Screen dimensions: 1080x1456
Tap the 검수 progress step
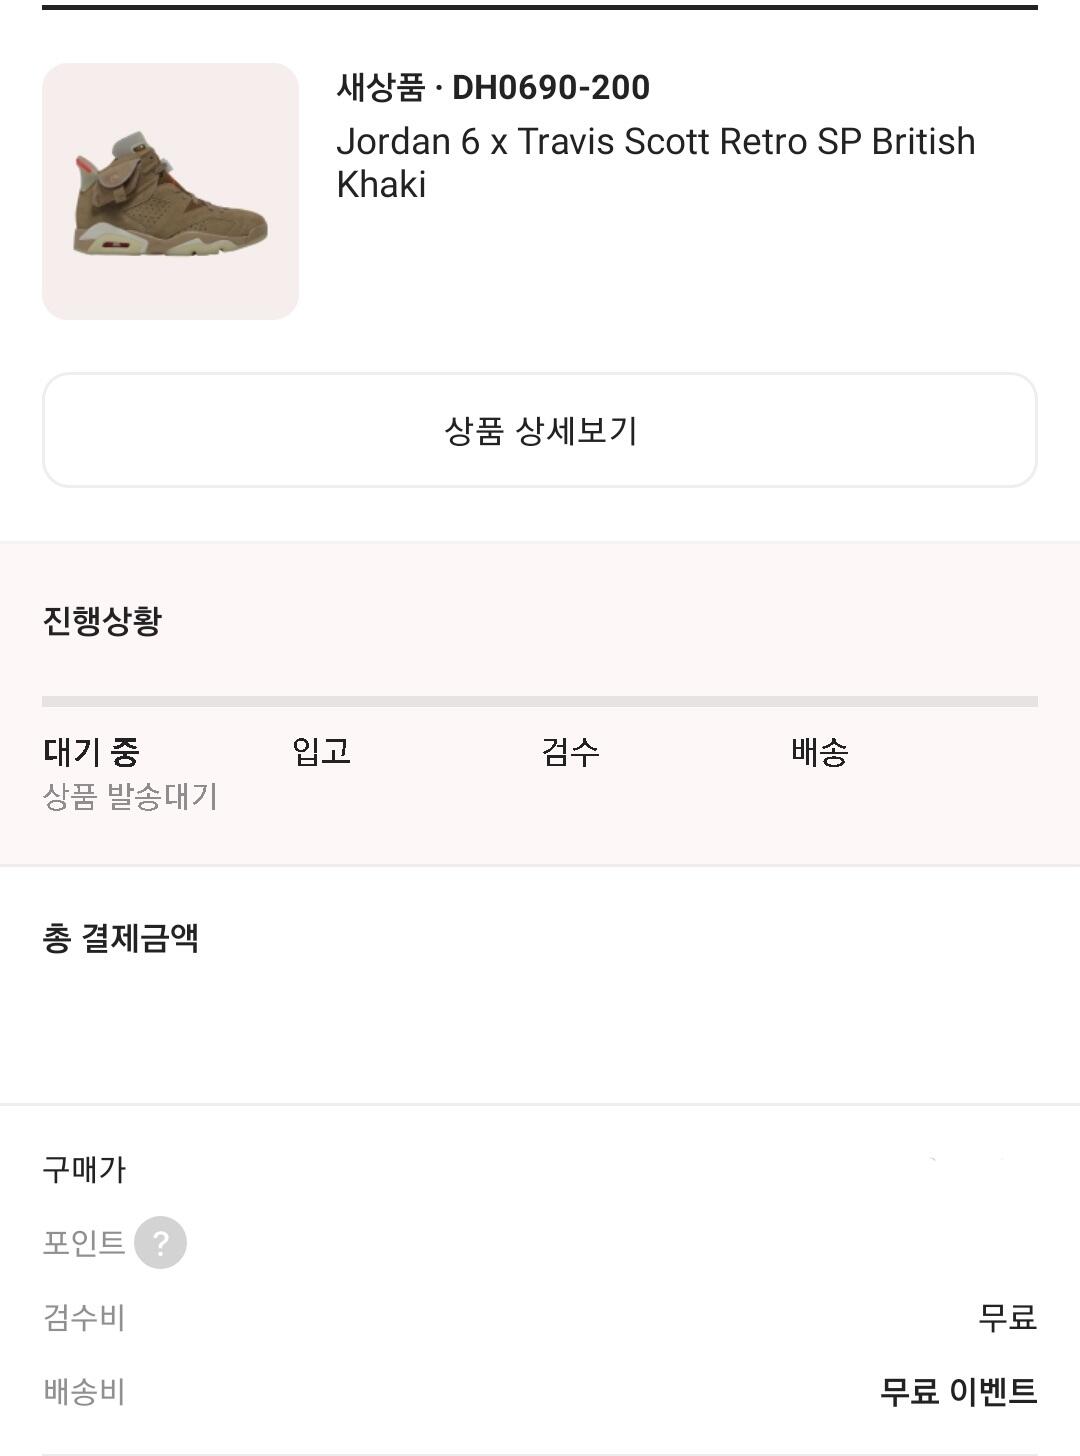pyautogui.click(x=570, y=751)
